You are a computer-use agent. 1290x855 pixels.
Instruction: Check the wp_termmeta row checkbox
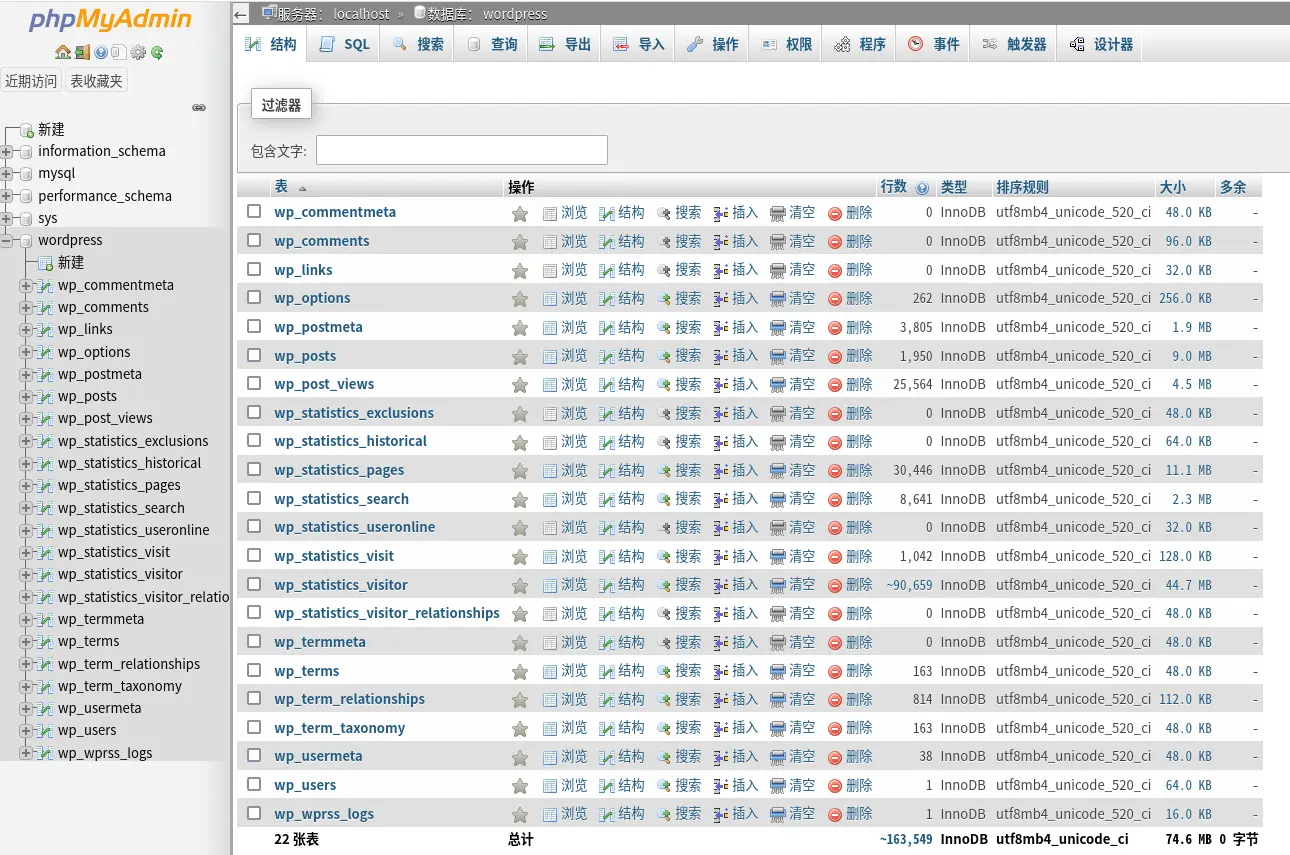(x=254, y=641)
